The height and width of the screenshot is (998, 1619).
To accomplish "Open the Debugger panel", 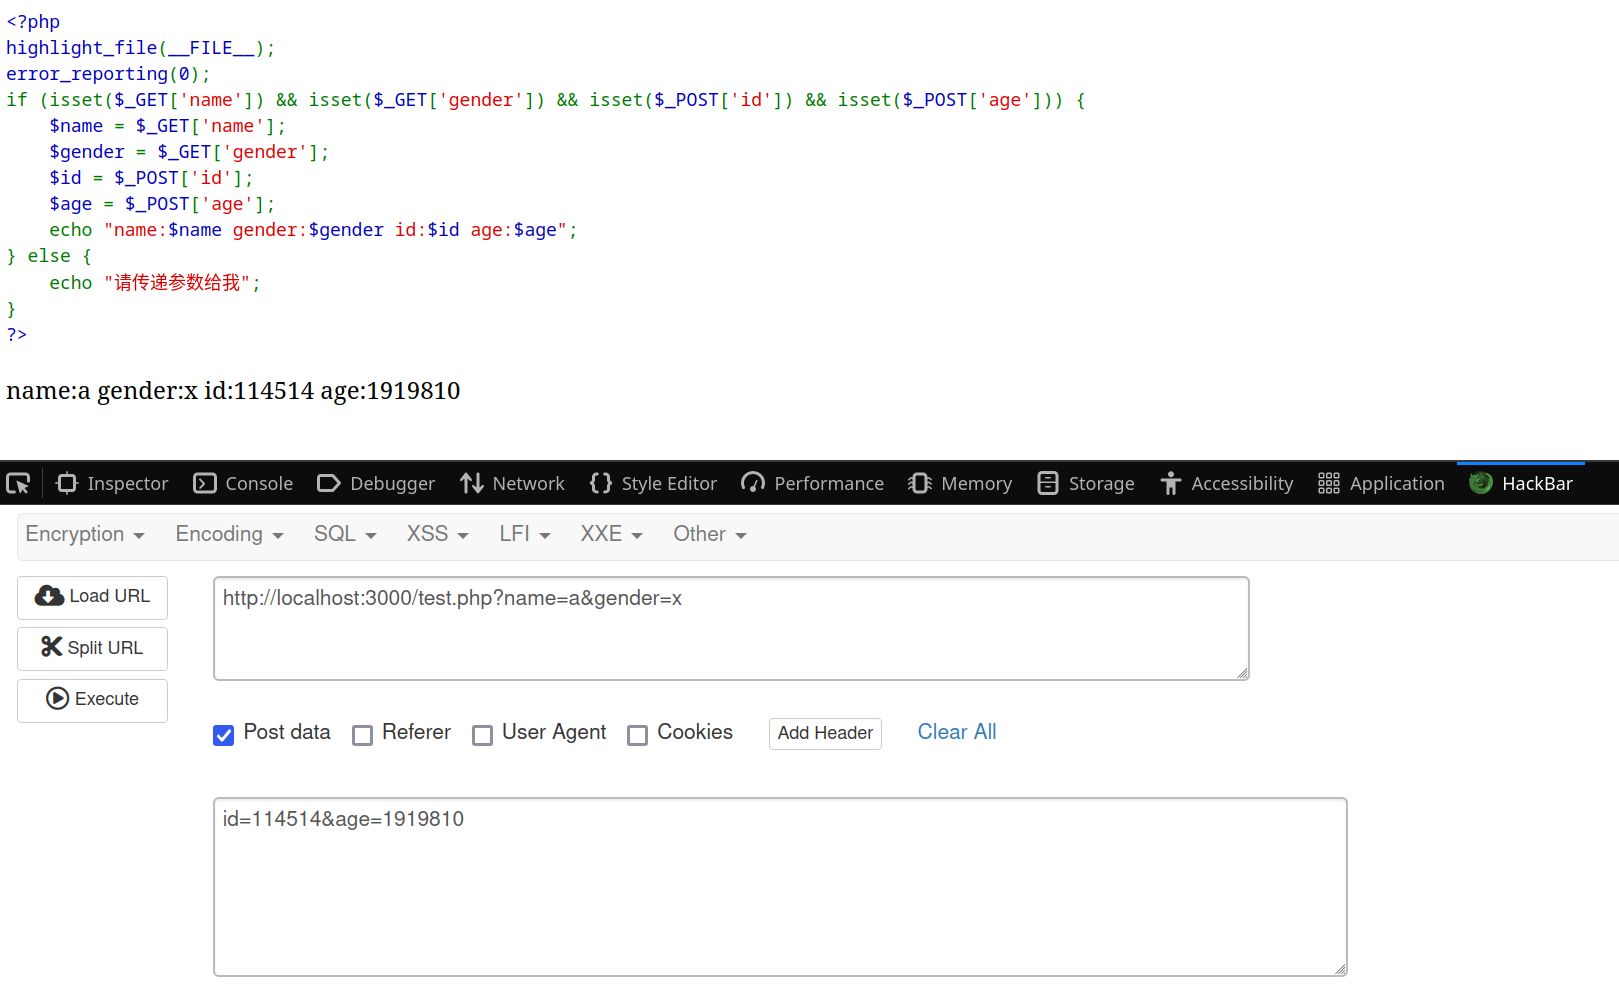I will (x=376, y=484).
